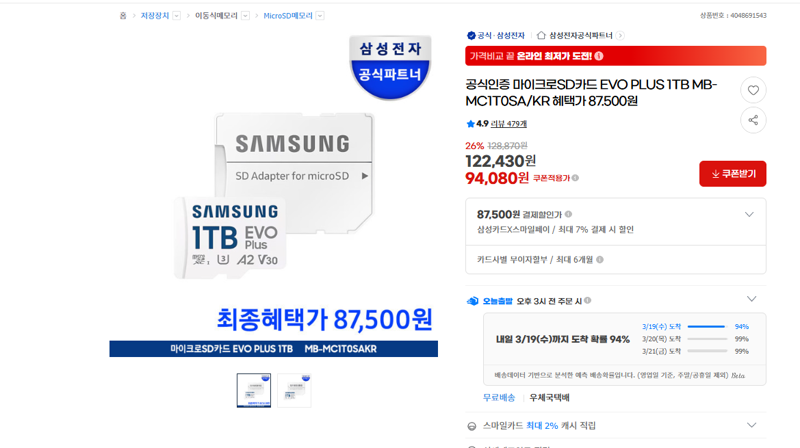Select the second product thumbnail
Screen dimensions: 800x448
point(294,391)
